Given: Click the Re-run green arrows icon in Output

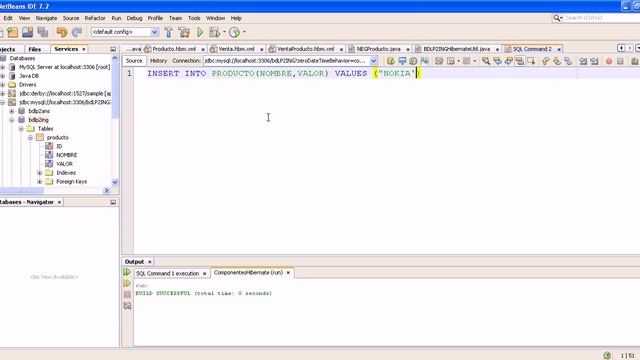Looking at the screenshot, I should [127, 272].
